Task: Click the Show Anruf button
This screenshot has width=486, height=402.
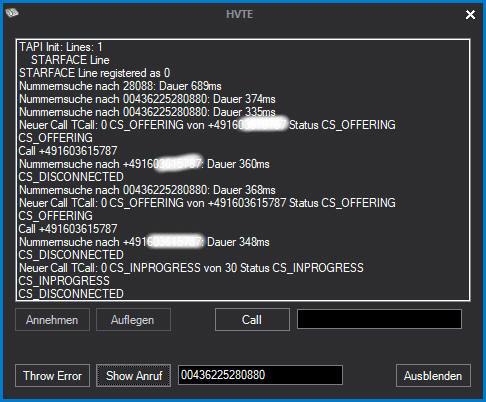Action: click(133, 376)
